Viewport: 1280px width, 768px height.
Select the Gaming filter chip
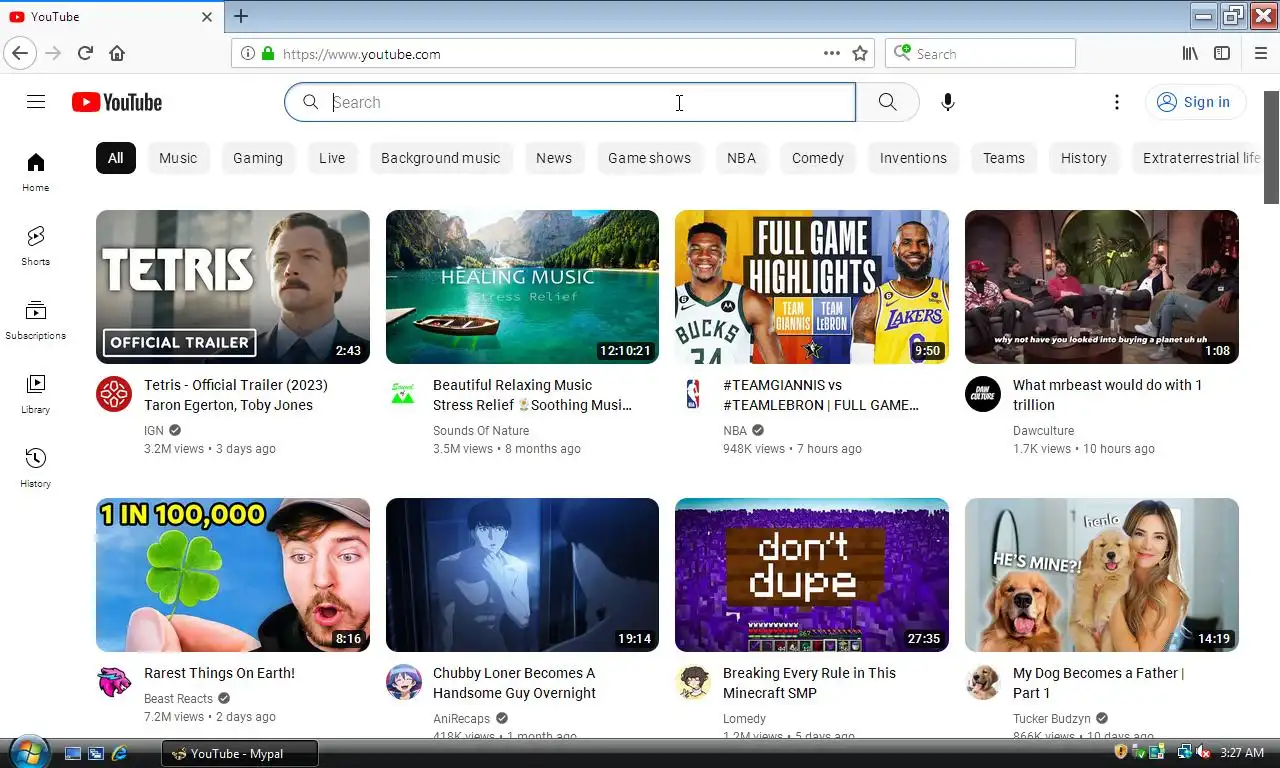pyautogui.click(x=258, y=158)
